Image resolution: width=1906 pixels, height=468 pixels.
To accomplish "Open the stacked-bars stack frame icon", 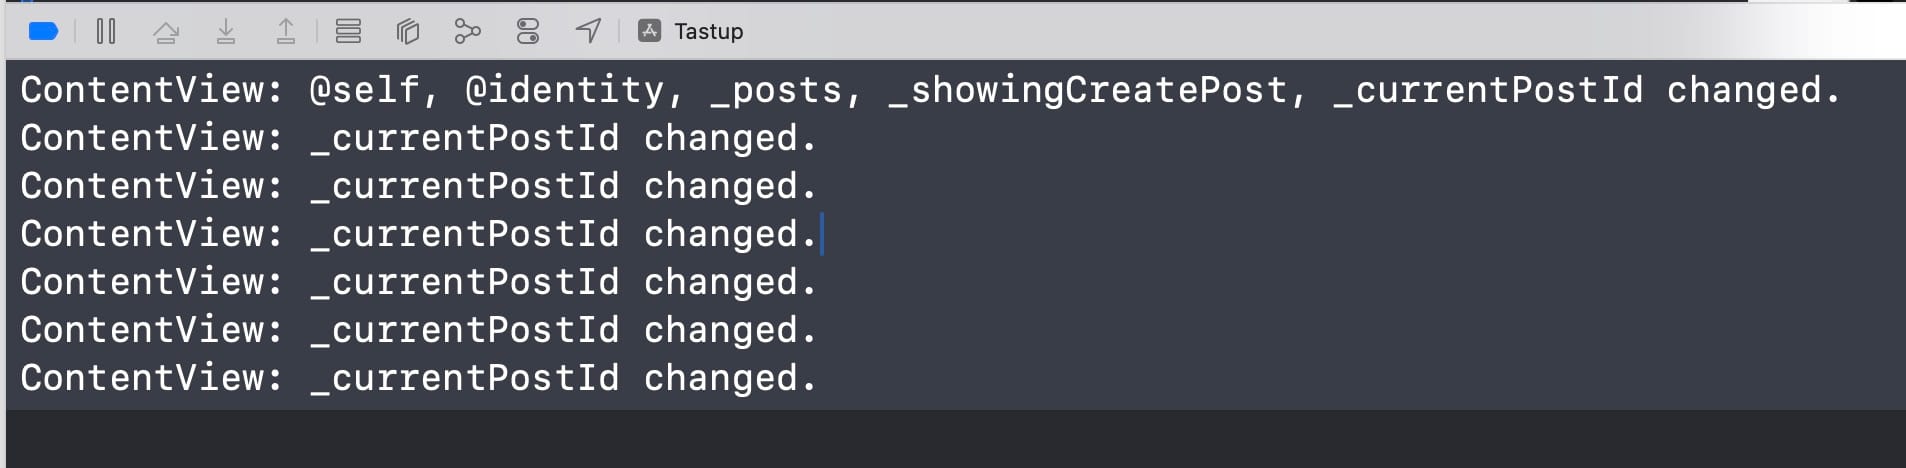I will 348,32.
